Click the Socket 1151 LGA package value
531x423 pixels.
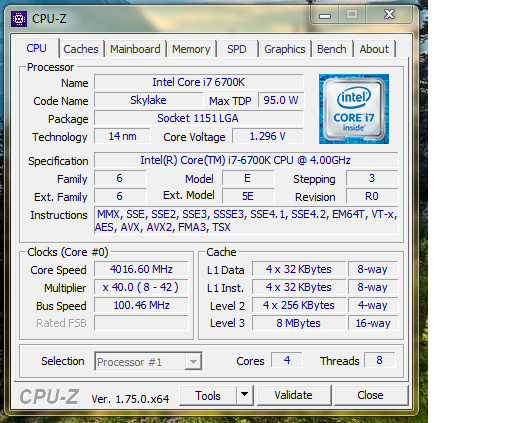(x=198, y=118)
